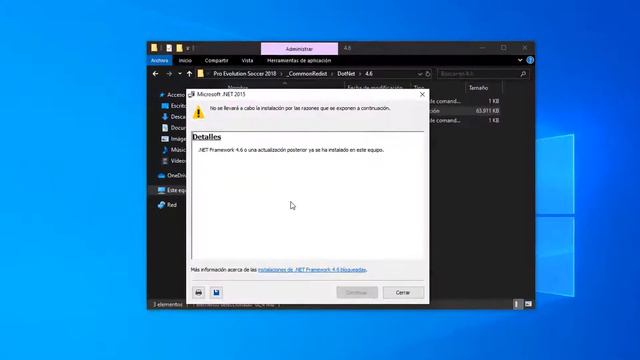This screenshot has height=360, width=640.
Task: Open the blocked .NET Framework 4.6 installations link
Action: pos(312,269)
